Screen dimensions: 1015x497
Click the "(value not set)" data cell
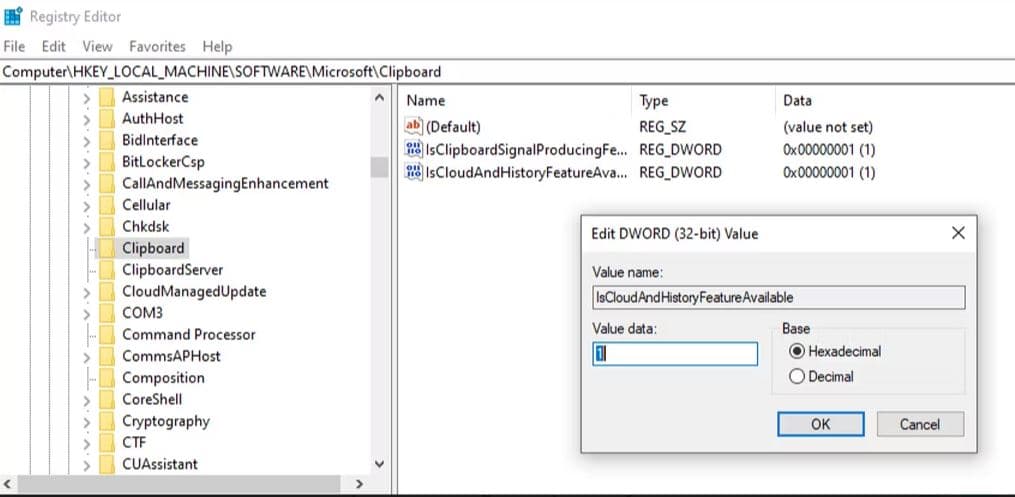pyautogui.click(x=828, y=127)
